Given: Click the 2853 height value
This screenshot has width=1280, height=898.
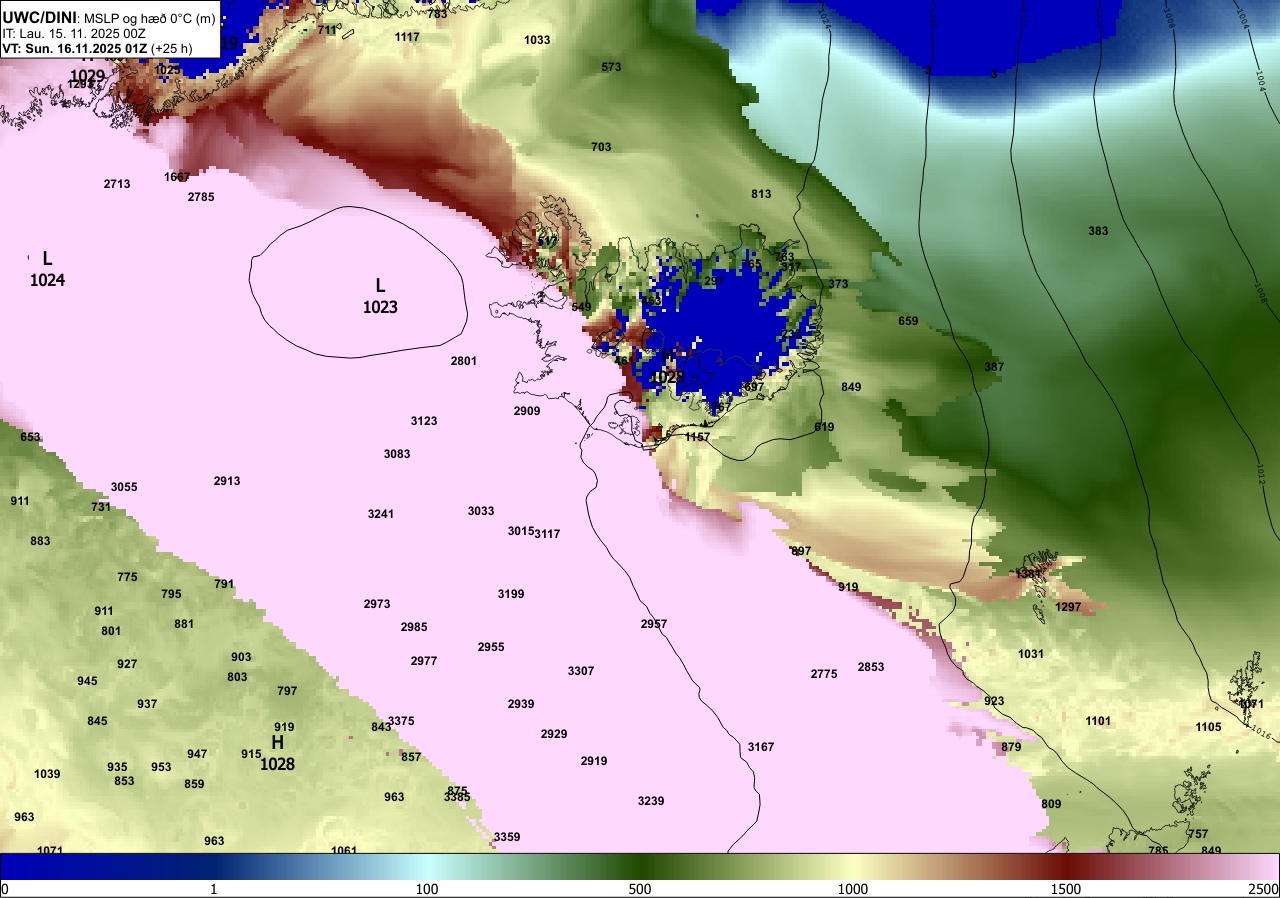Looking at the screenshot, I should click(871, 667).
